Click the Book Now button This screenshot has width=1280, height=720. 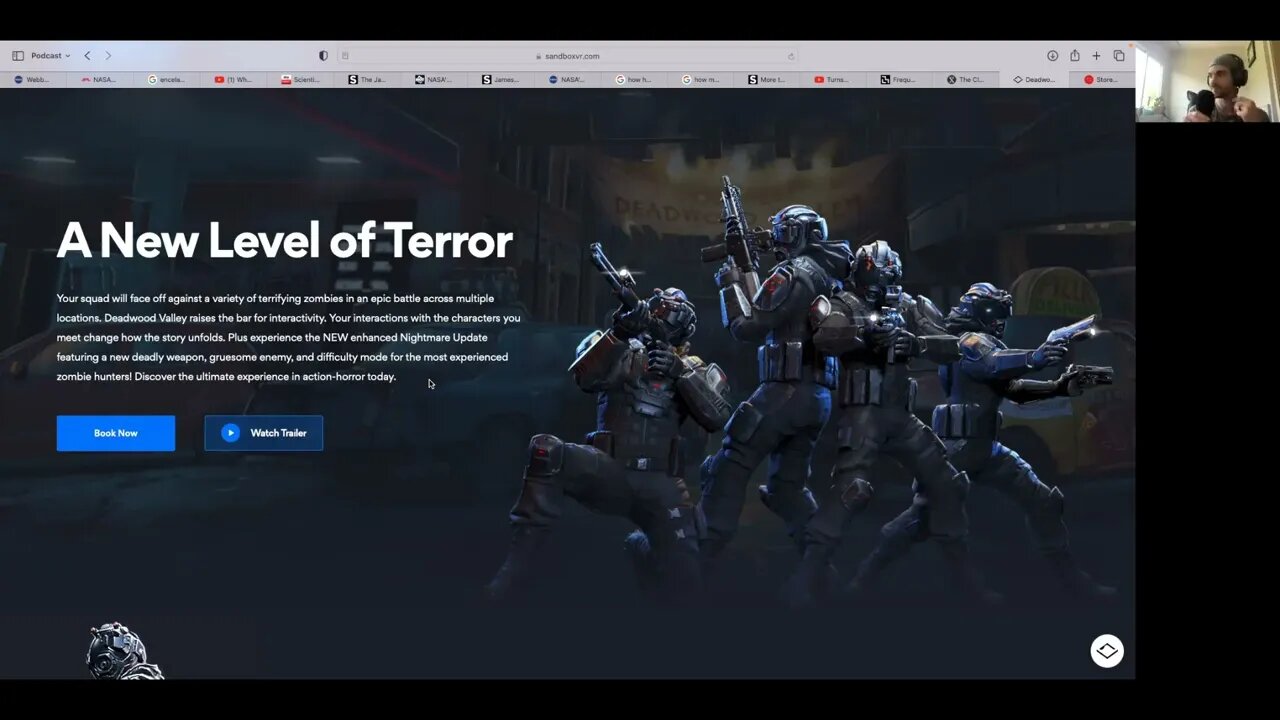[x=116, y=433]
